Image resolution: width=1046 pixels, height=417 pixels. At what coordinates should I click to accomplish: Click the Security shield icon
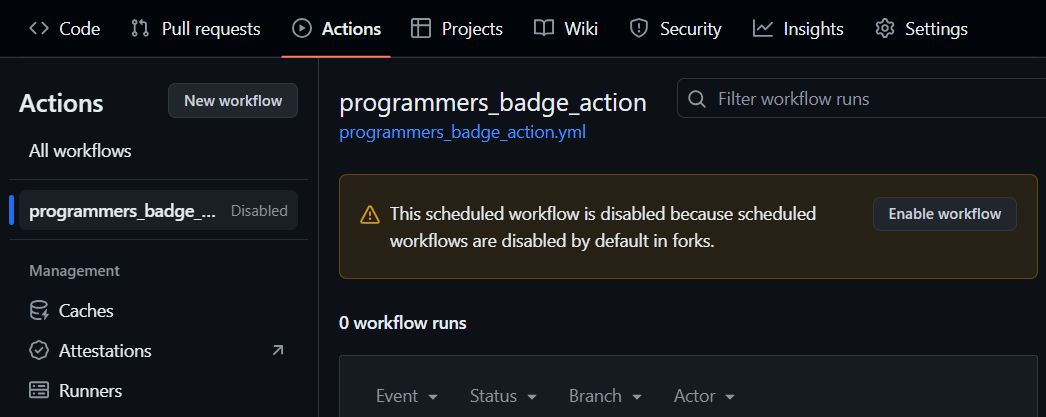tap(639, 29)
